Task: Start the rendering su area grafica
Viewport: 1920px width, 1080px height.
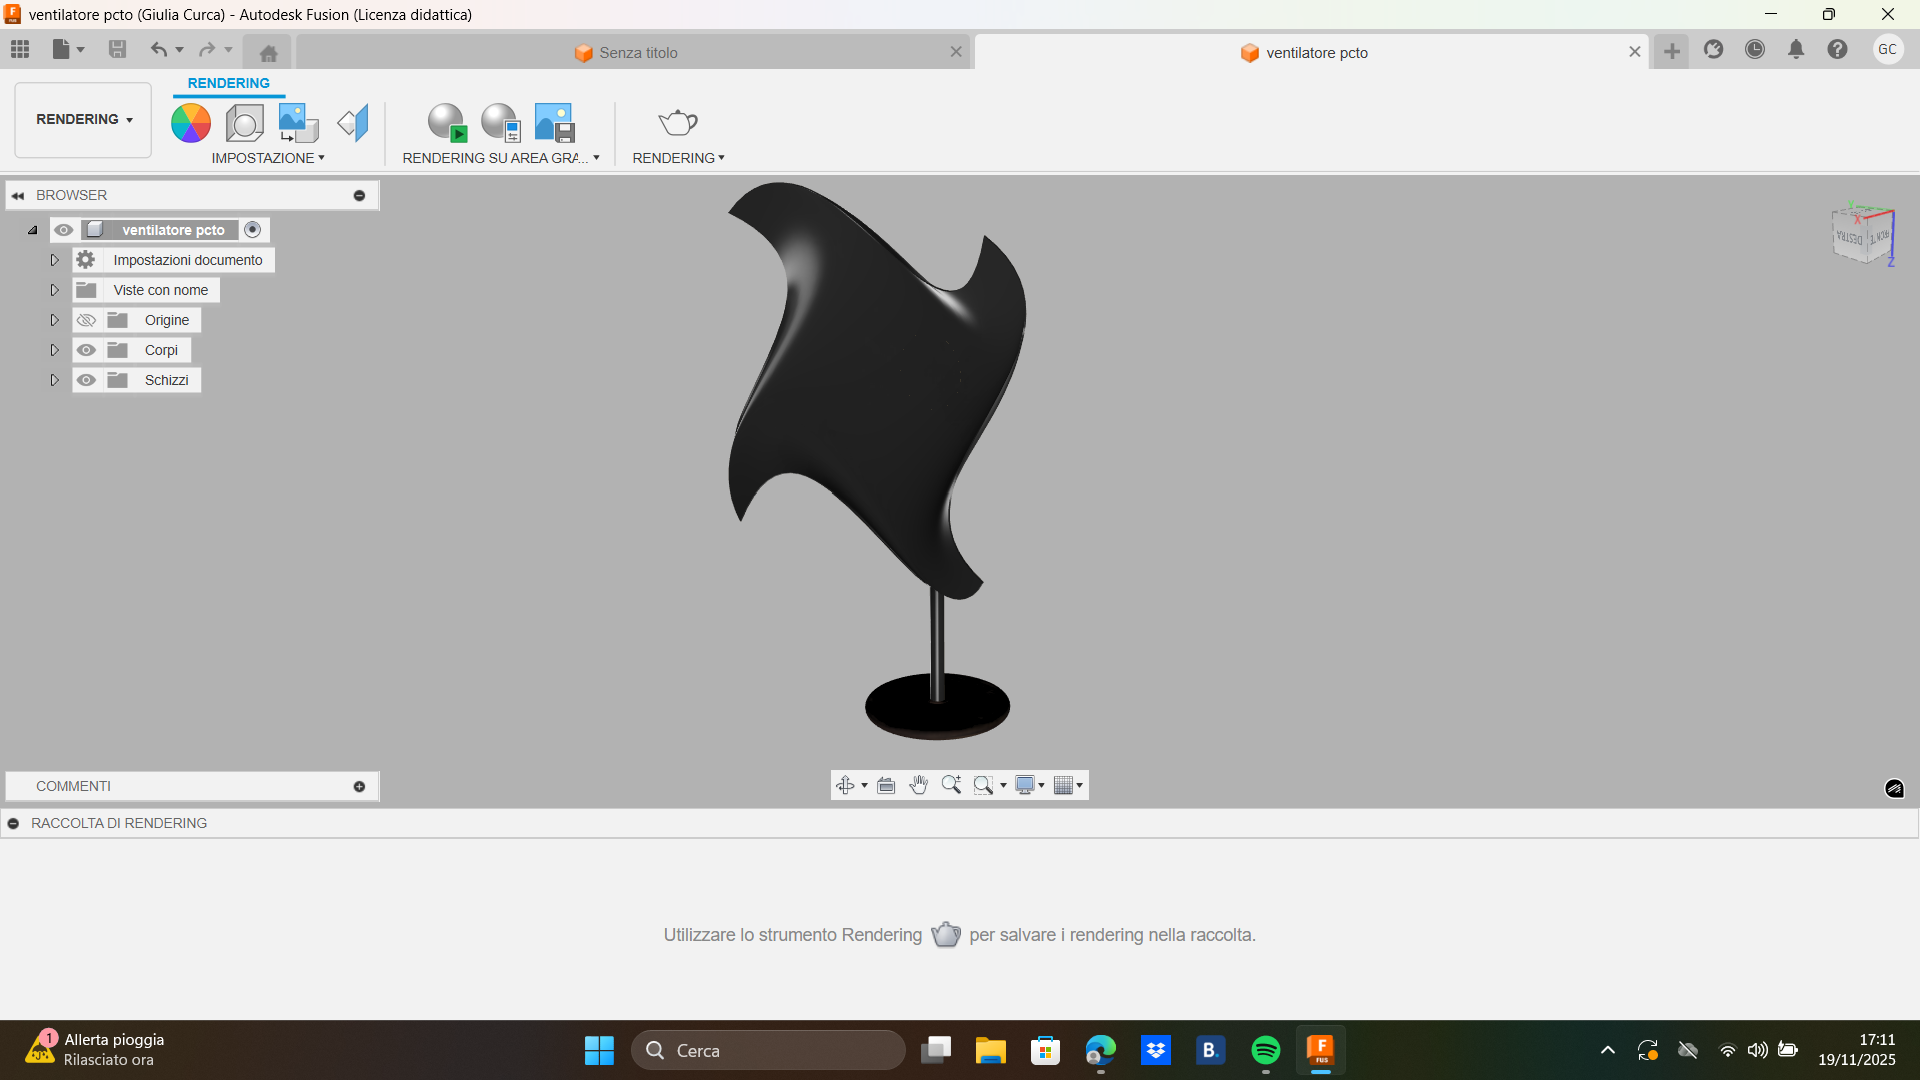Action: 447,122
